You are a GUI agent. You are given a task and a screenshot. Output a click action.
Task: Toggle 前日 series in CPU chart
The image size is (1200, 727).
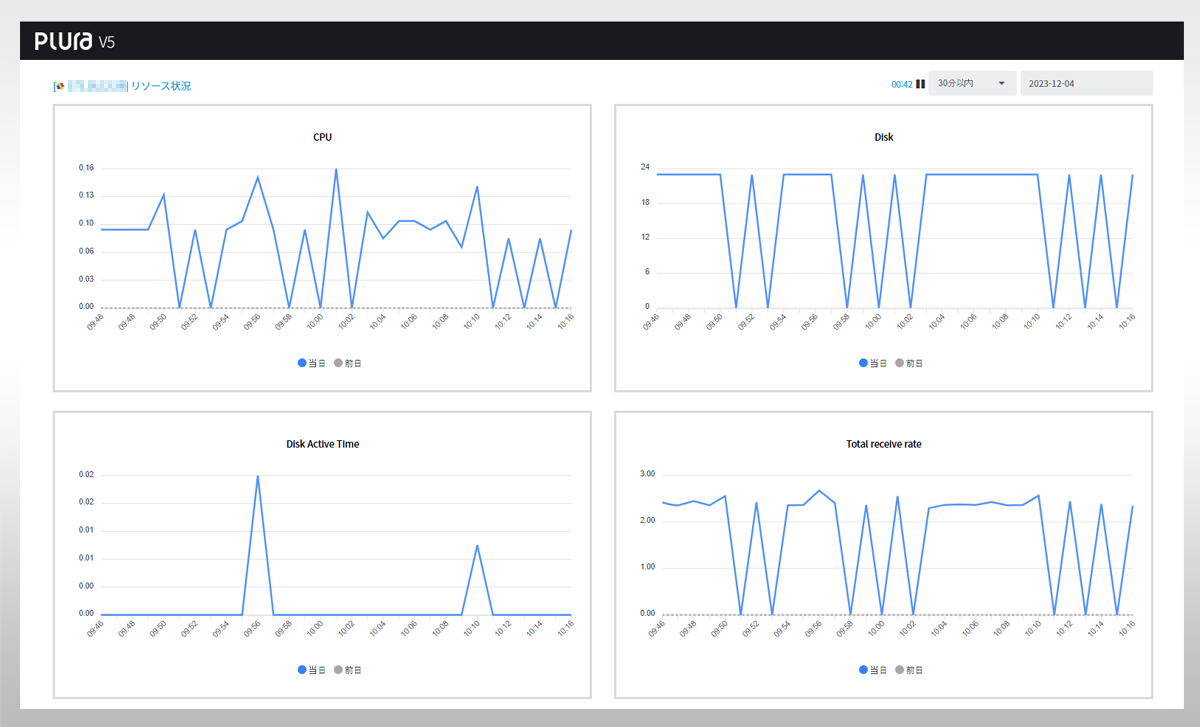click(347, 363)
